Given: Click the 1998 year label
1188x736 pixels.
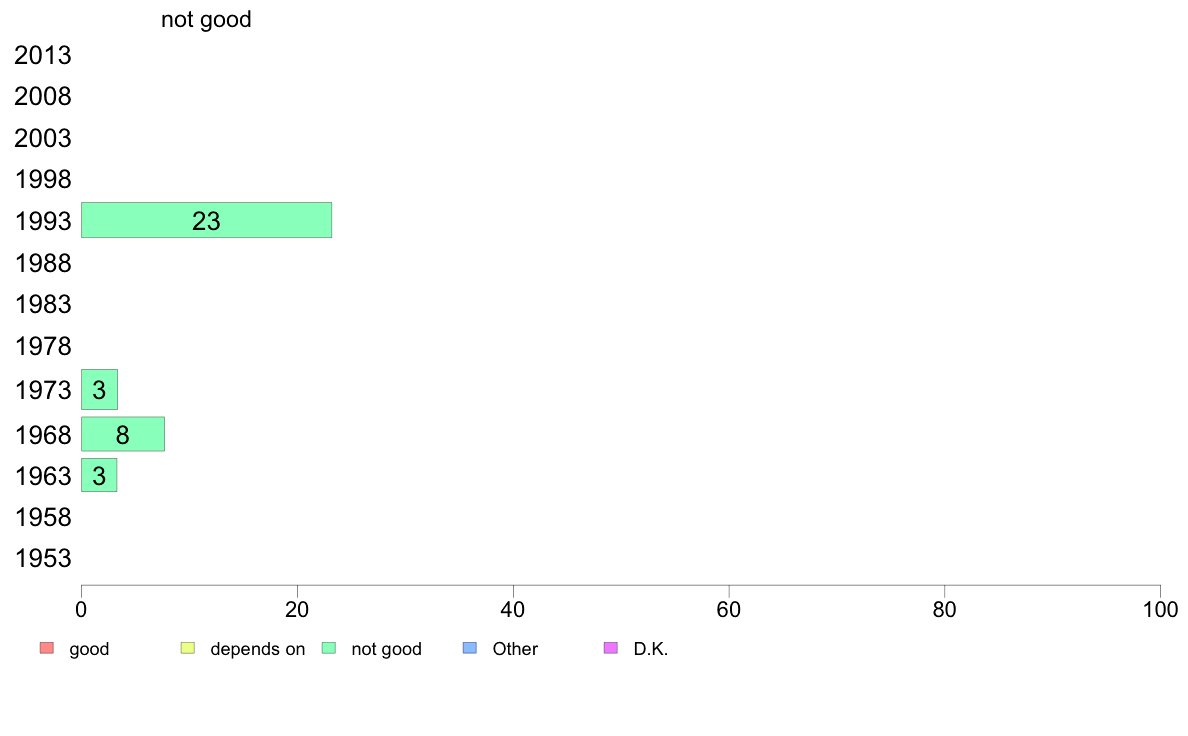Looking at the screenshot, I should 43,180.
